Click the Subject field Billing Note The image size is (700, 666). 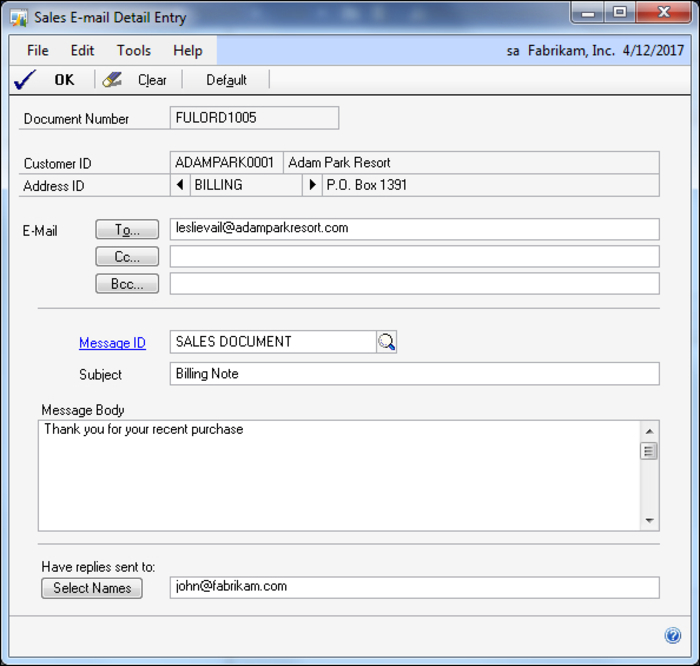pos(415,374)
